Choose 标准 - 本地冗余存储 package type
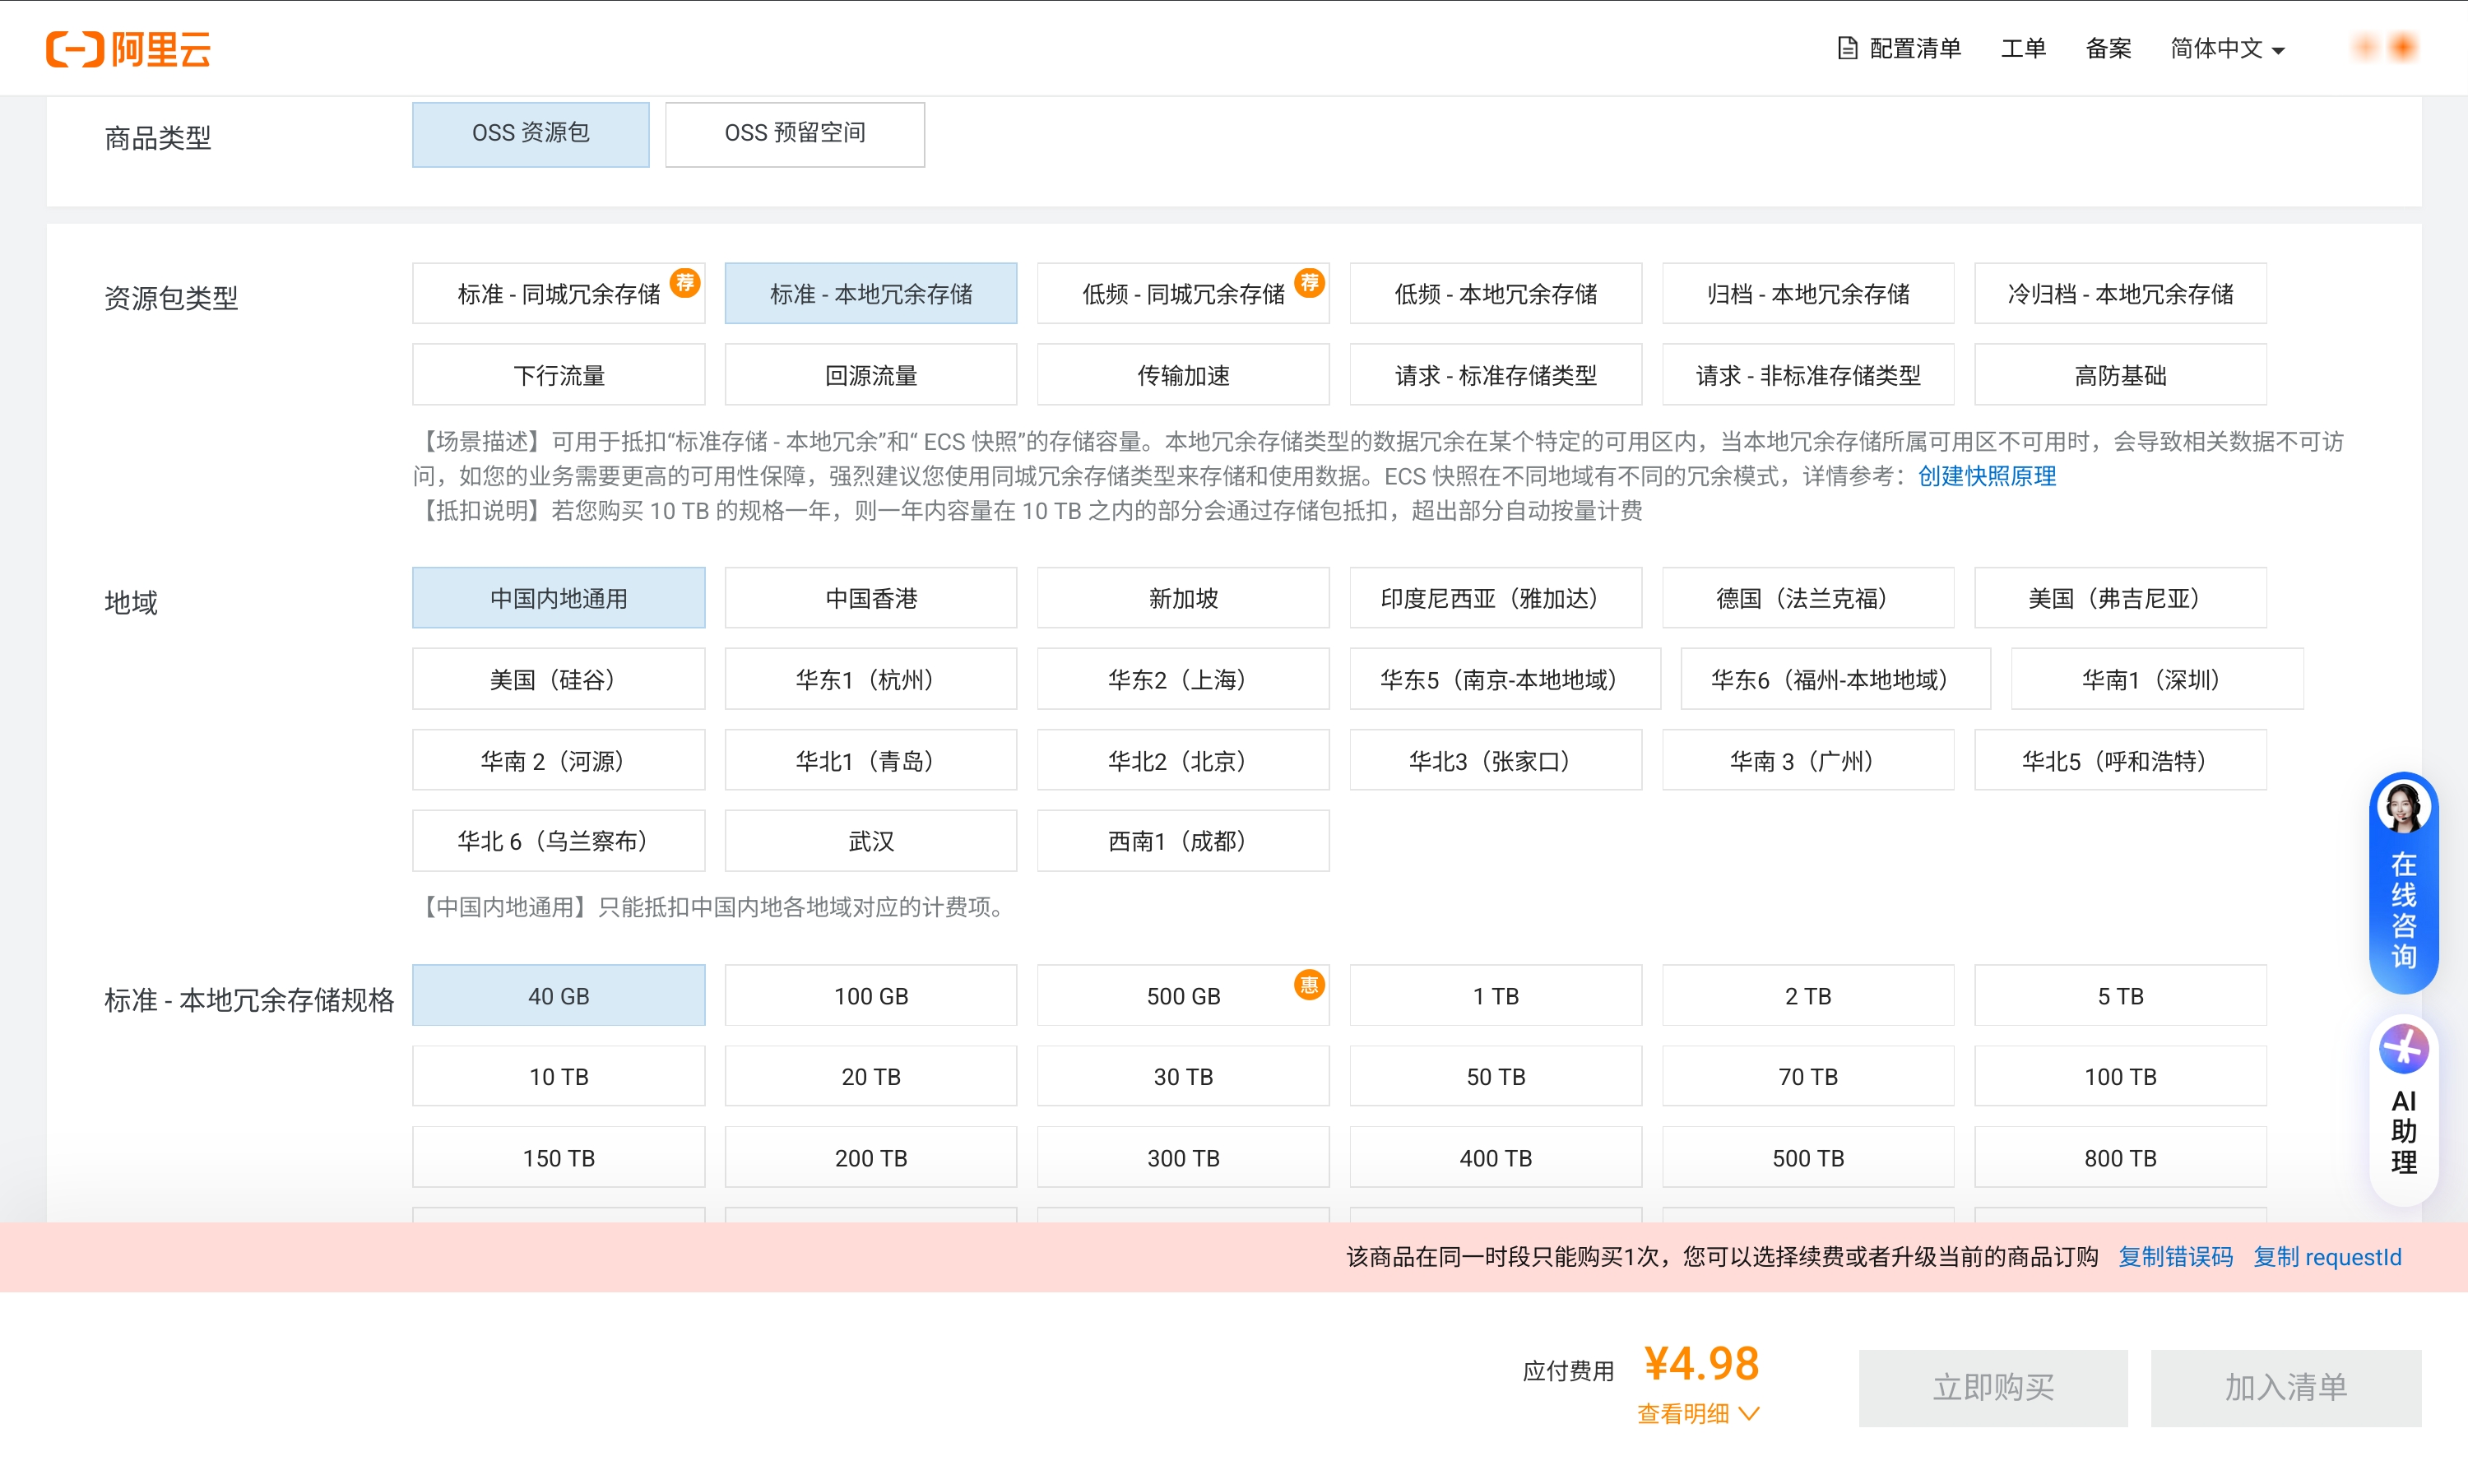This screenshot has height=1484, width=2468. click(870, 294)
